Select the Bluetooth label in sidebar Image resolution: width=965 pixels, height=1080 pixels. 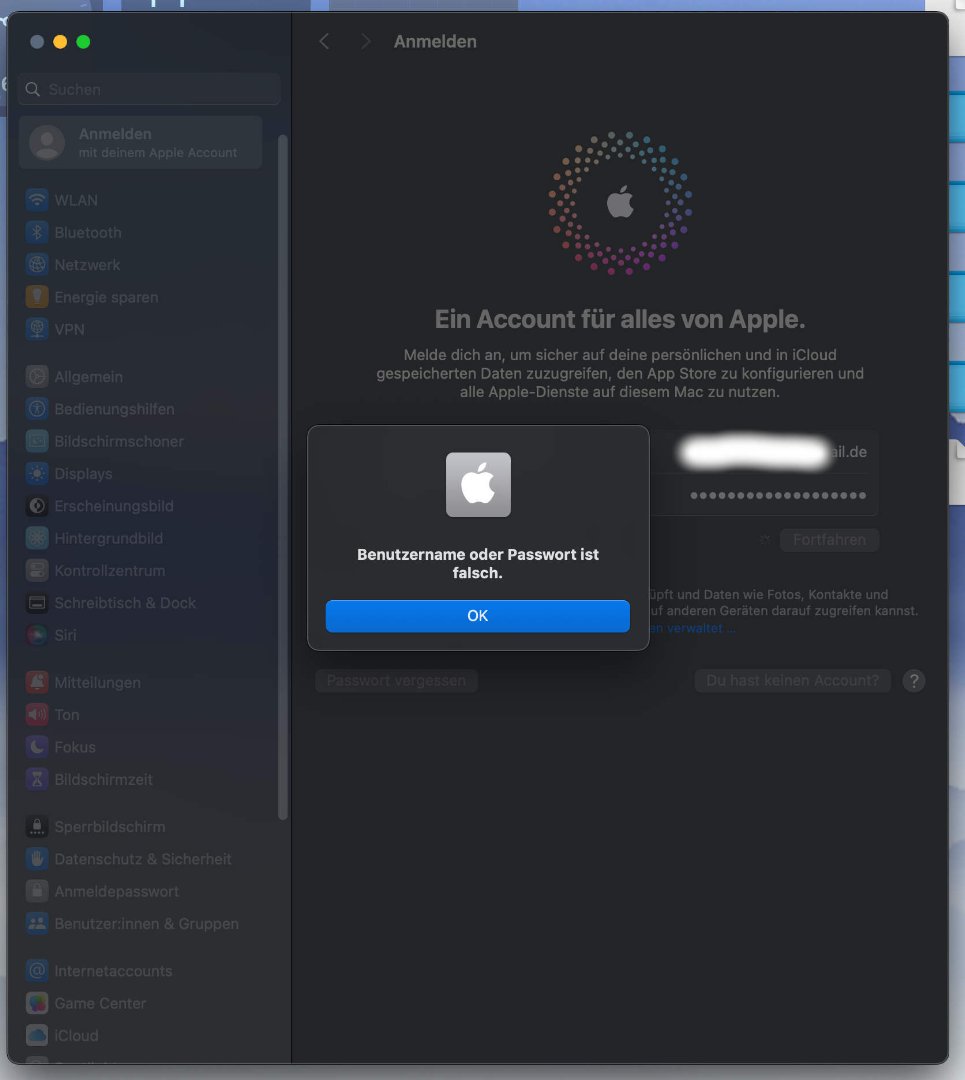(88, 233)
